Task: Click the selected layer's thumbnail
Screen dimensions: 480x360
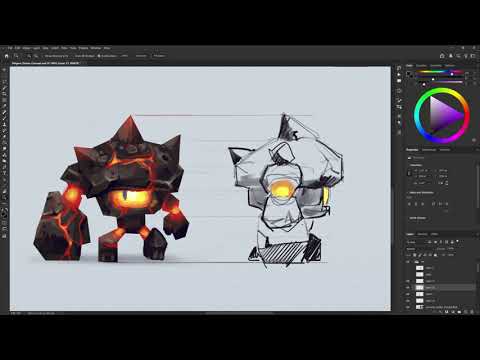Action: click(x=420, y=287)
